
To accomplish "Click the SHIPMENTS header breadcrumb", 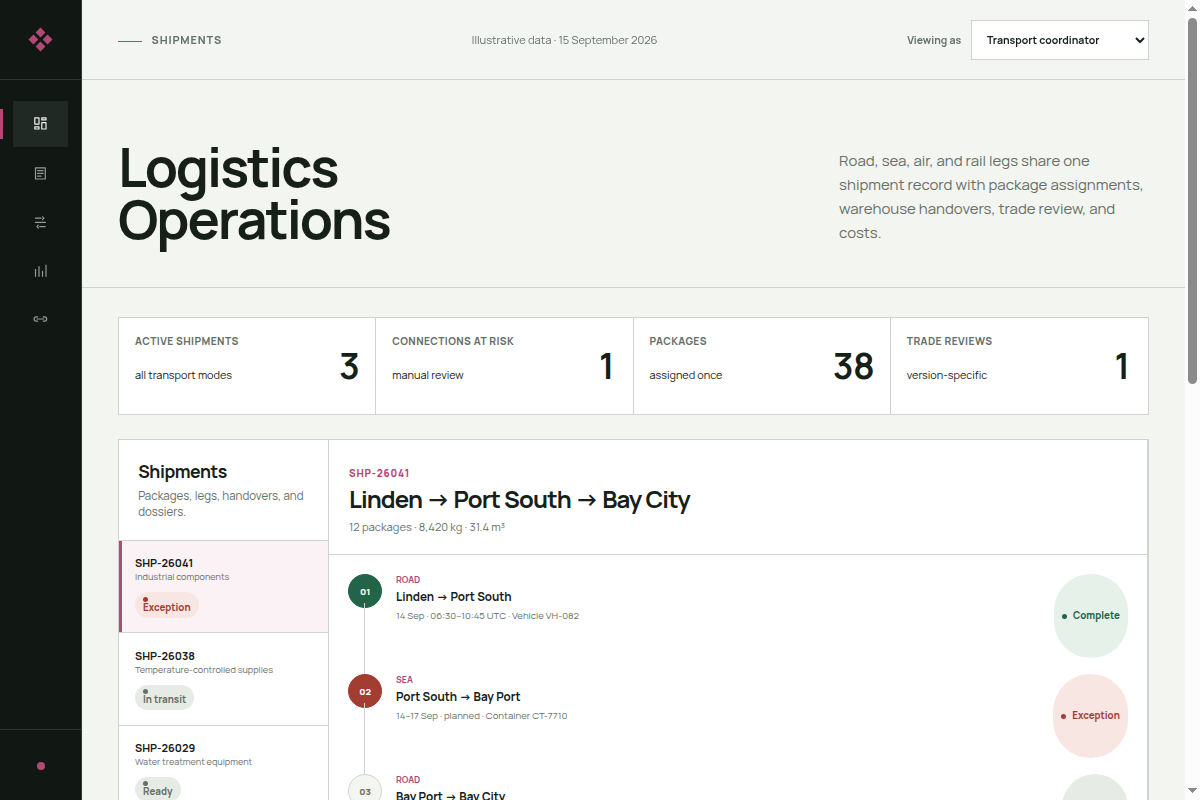I will point(186,40).
